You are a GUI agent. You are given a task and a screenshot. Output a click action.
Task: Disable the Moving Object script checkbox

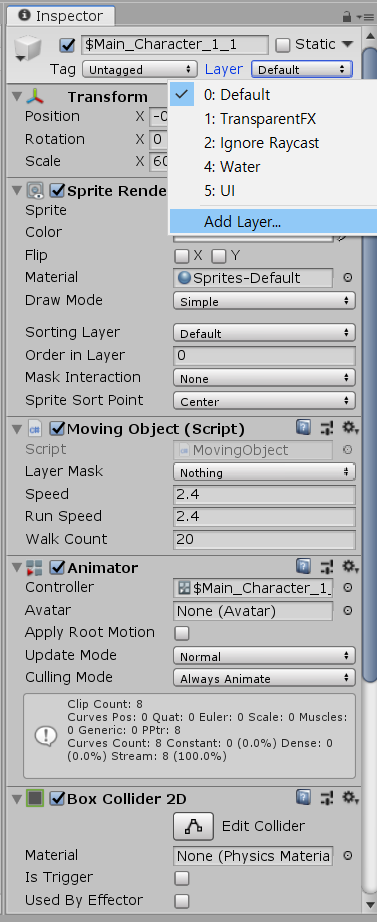(x=57, y=429)
